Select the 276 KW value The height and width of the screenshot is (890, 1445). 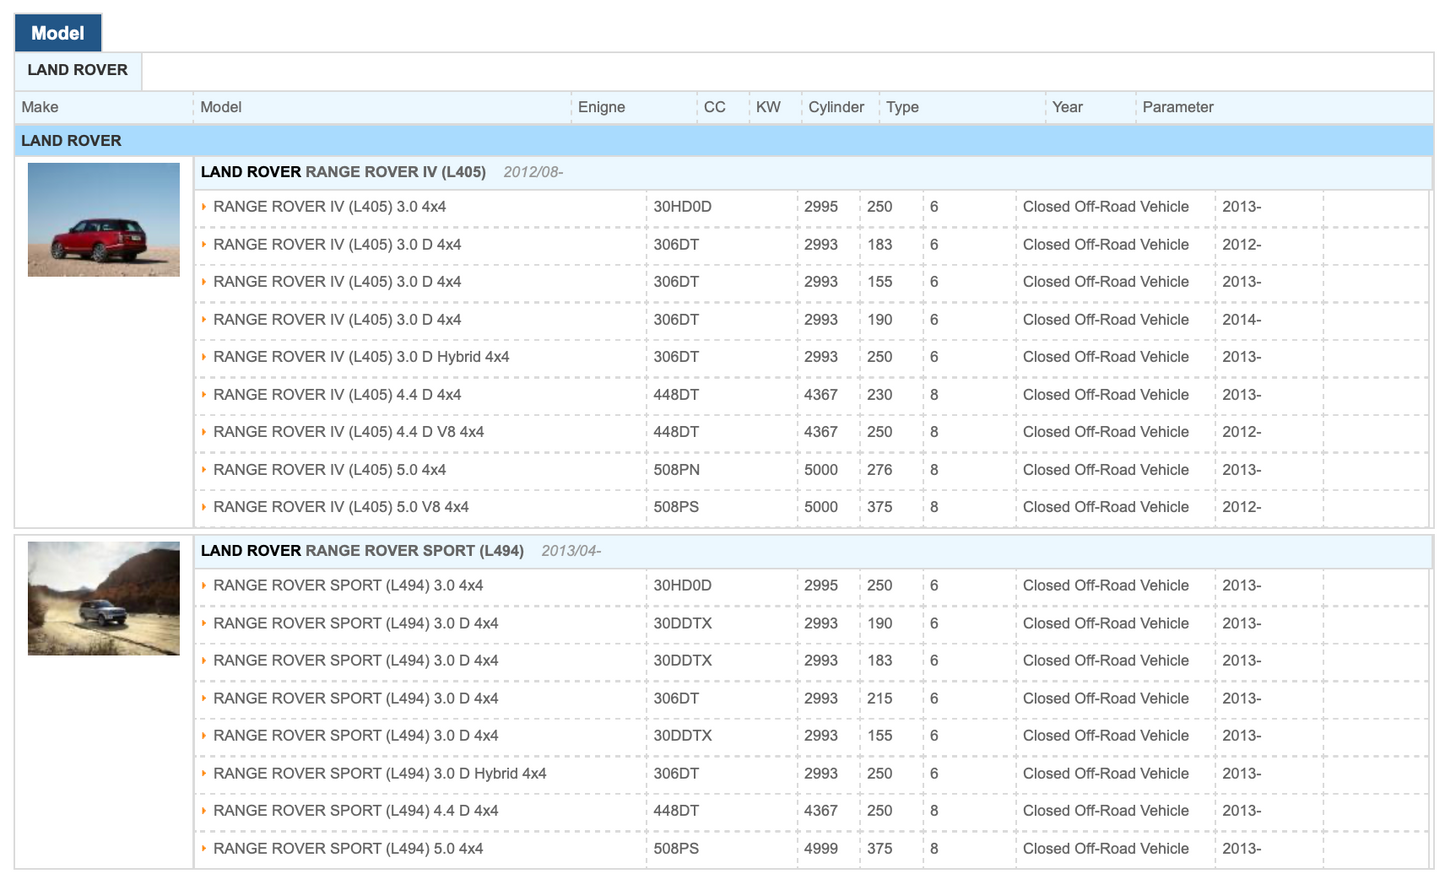[x=880, y=470]
